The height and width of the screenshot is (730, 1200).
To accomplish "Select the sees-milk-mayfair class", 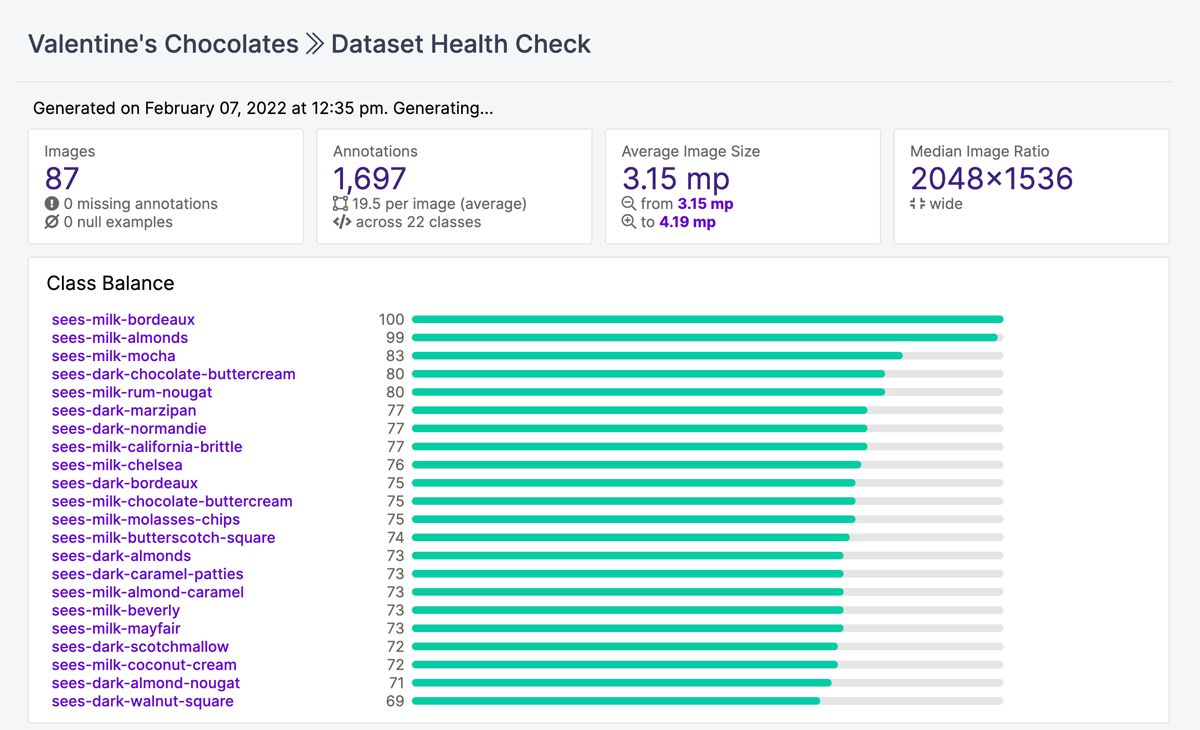I will point(117,628).
